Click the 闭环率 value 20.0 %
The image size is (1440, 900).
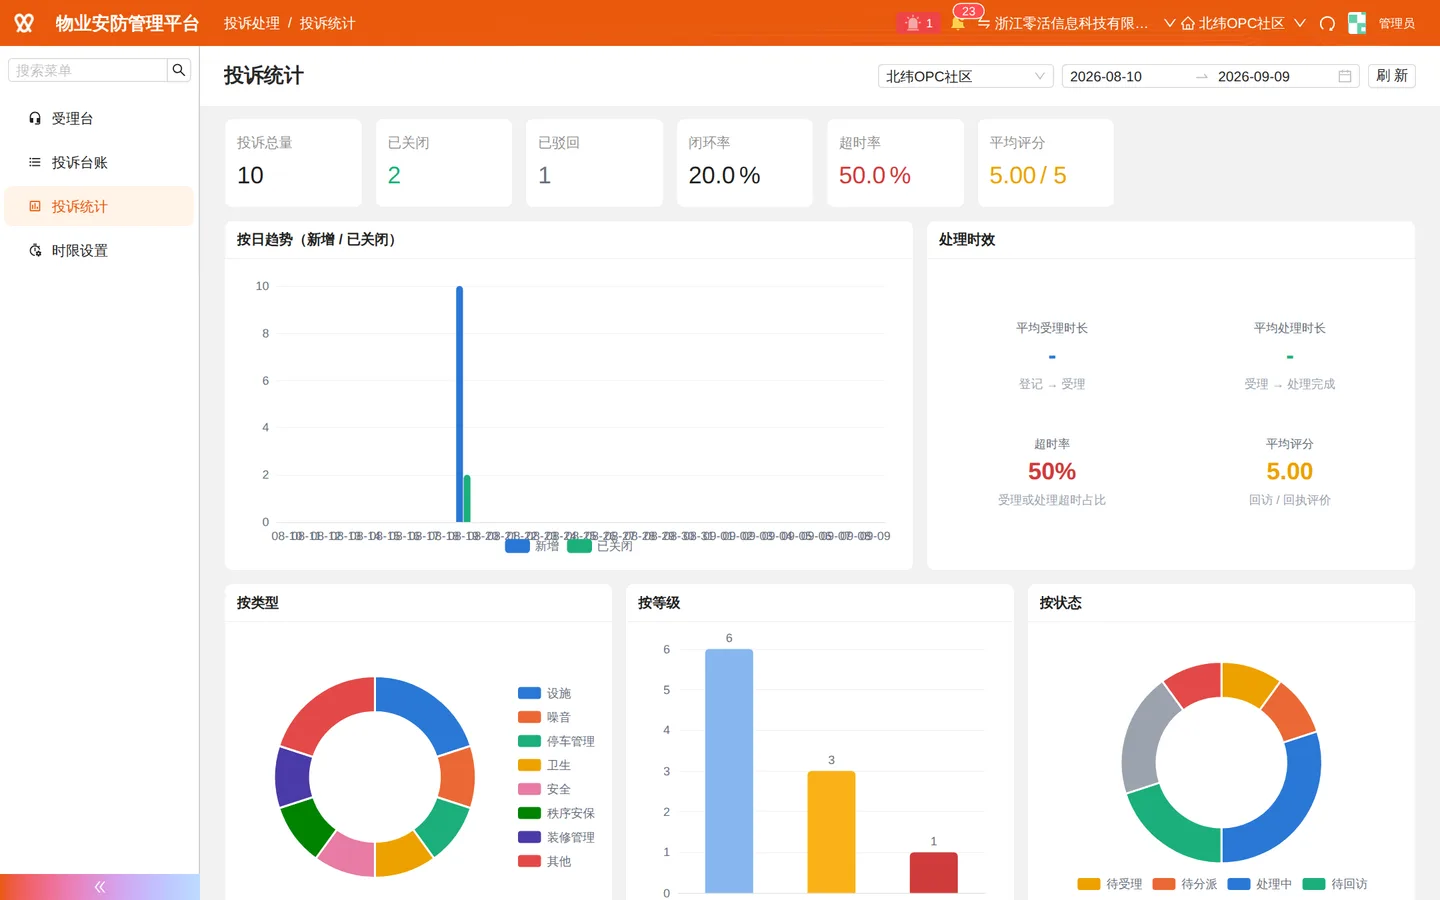pos(724,175)
